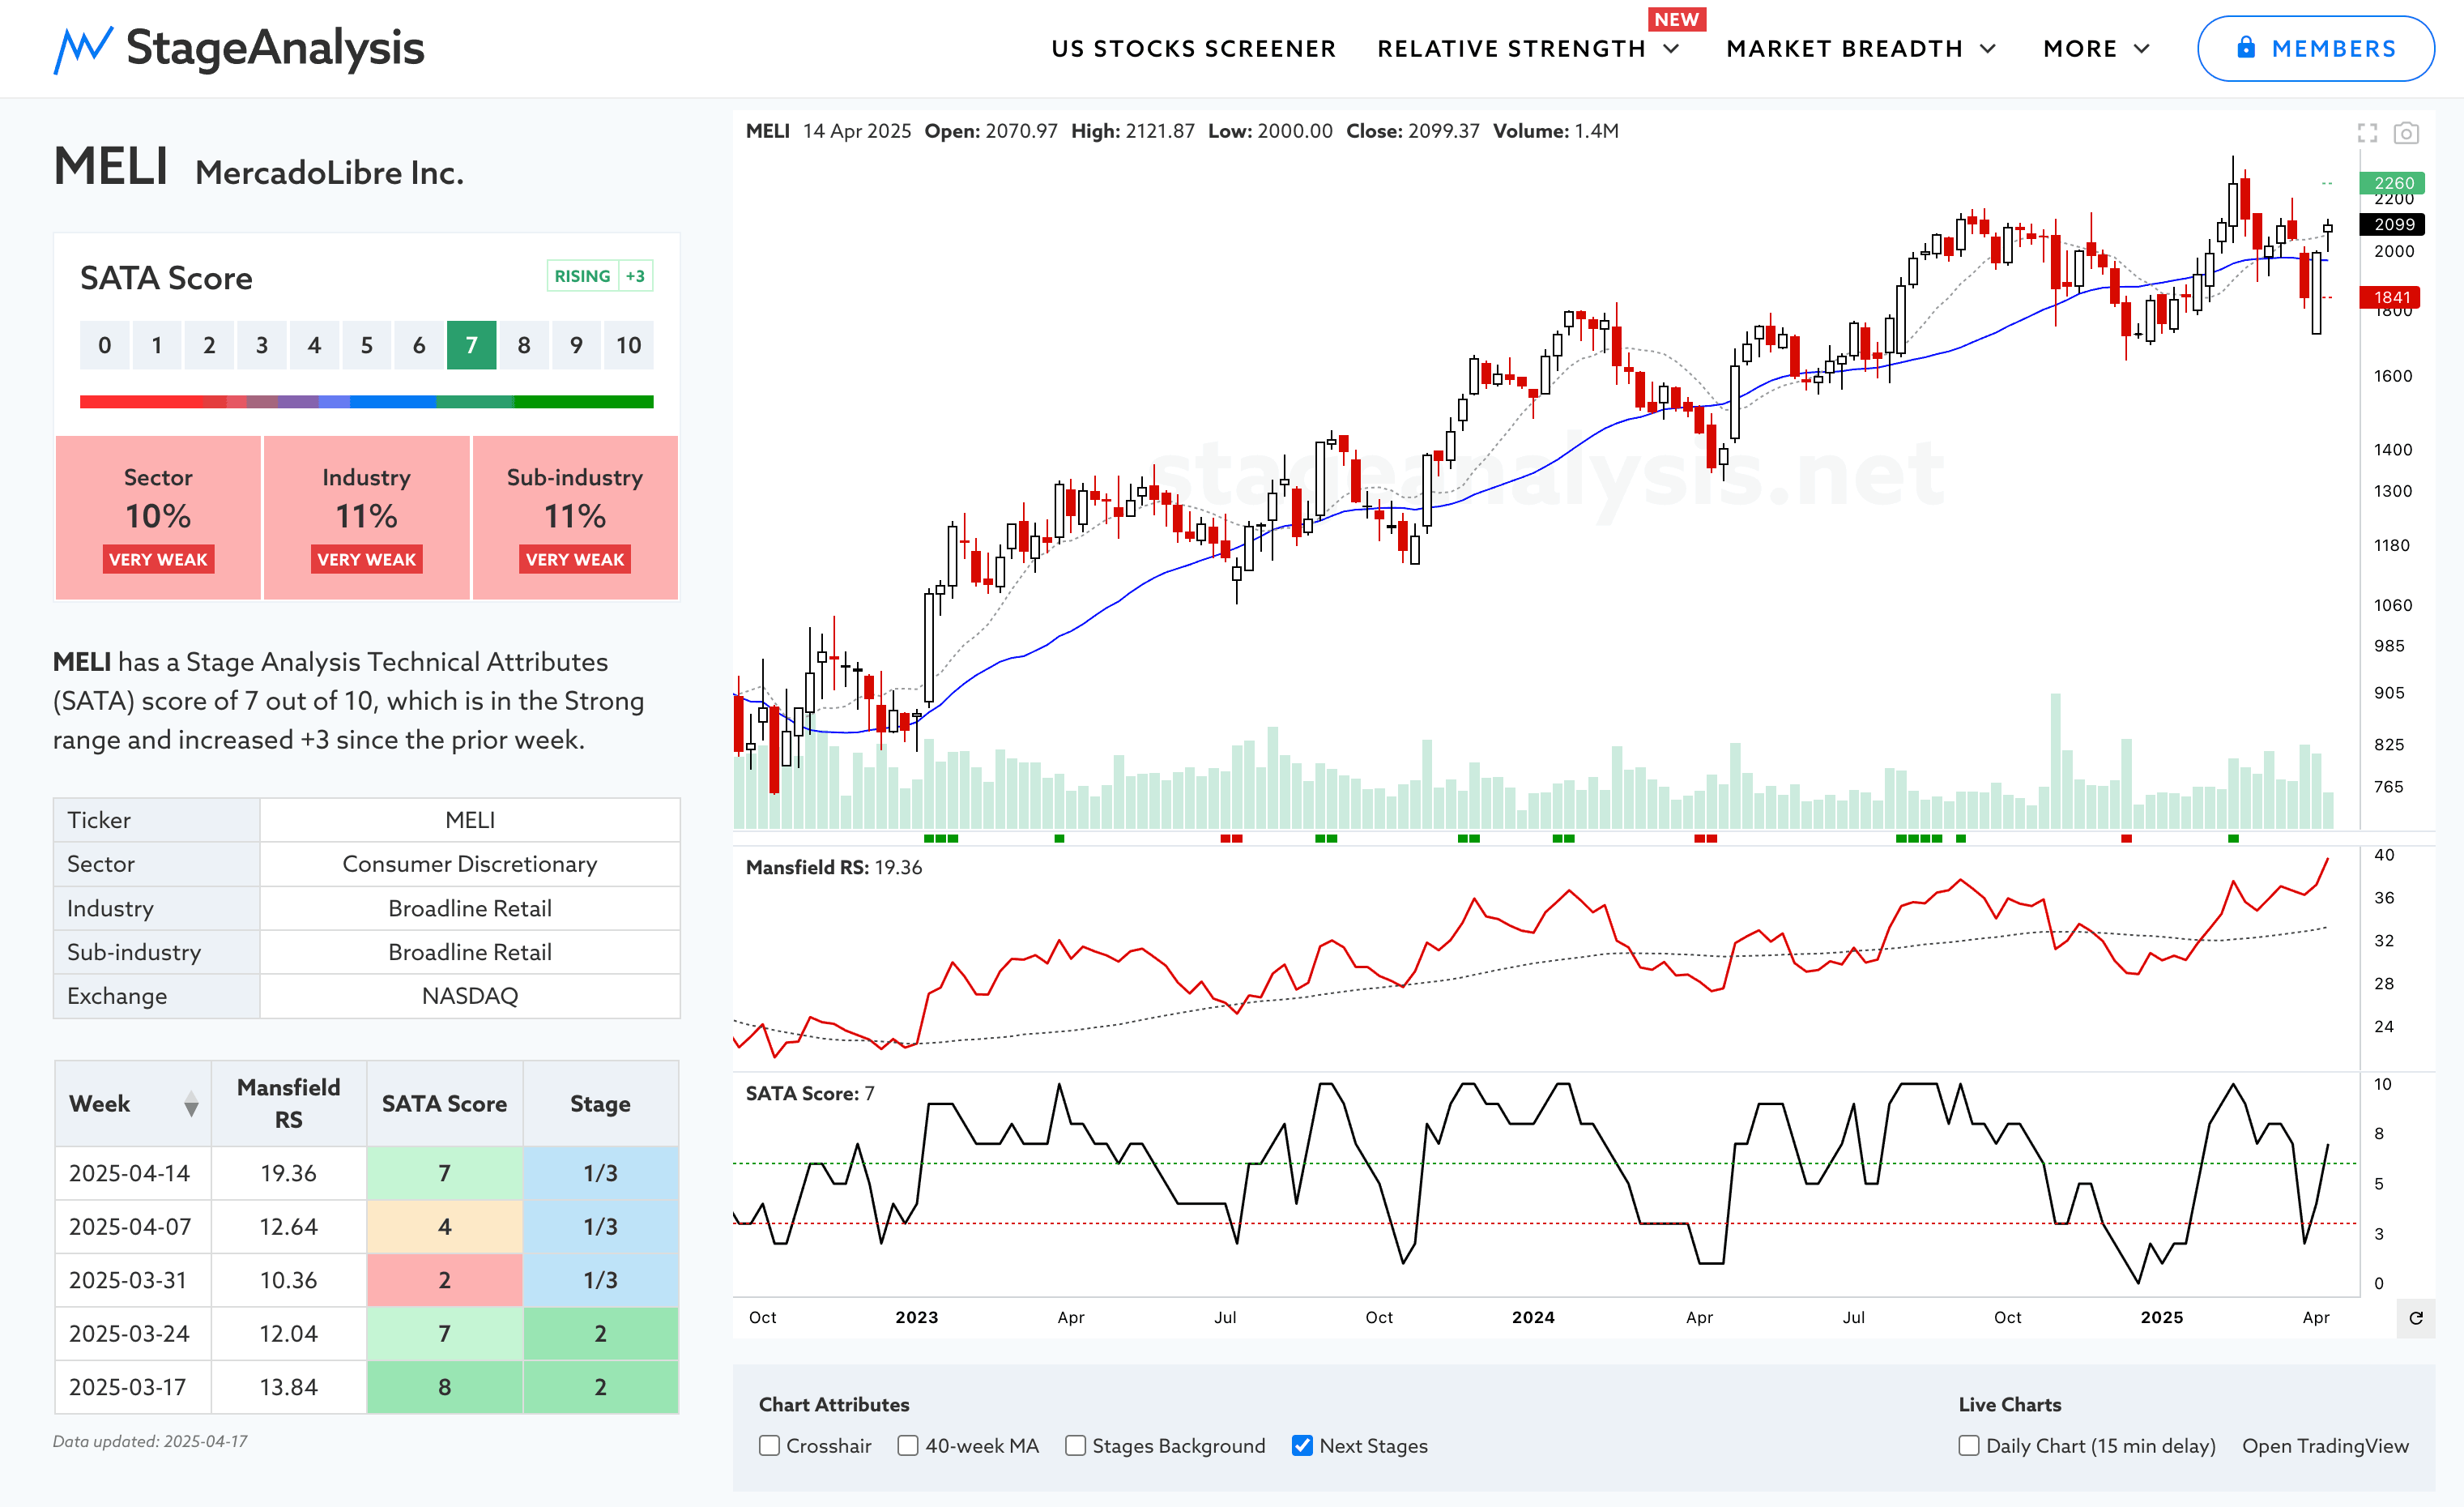Click the chart reset refresh icon
Screen dimensions: 2464x1507
[2416, 1318]
